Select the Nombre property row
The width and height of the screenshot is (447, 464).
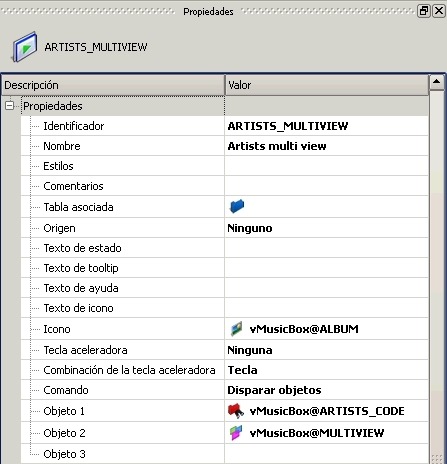[x=225, y=146]
